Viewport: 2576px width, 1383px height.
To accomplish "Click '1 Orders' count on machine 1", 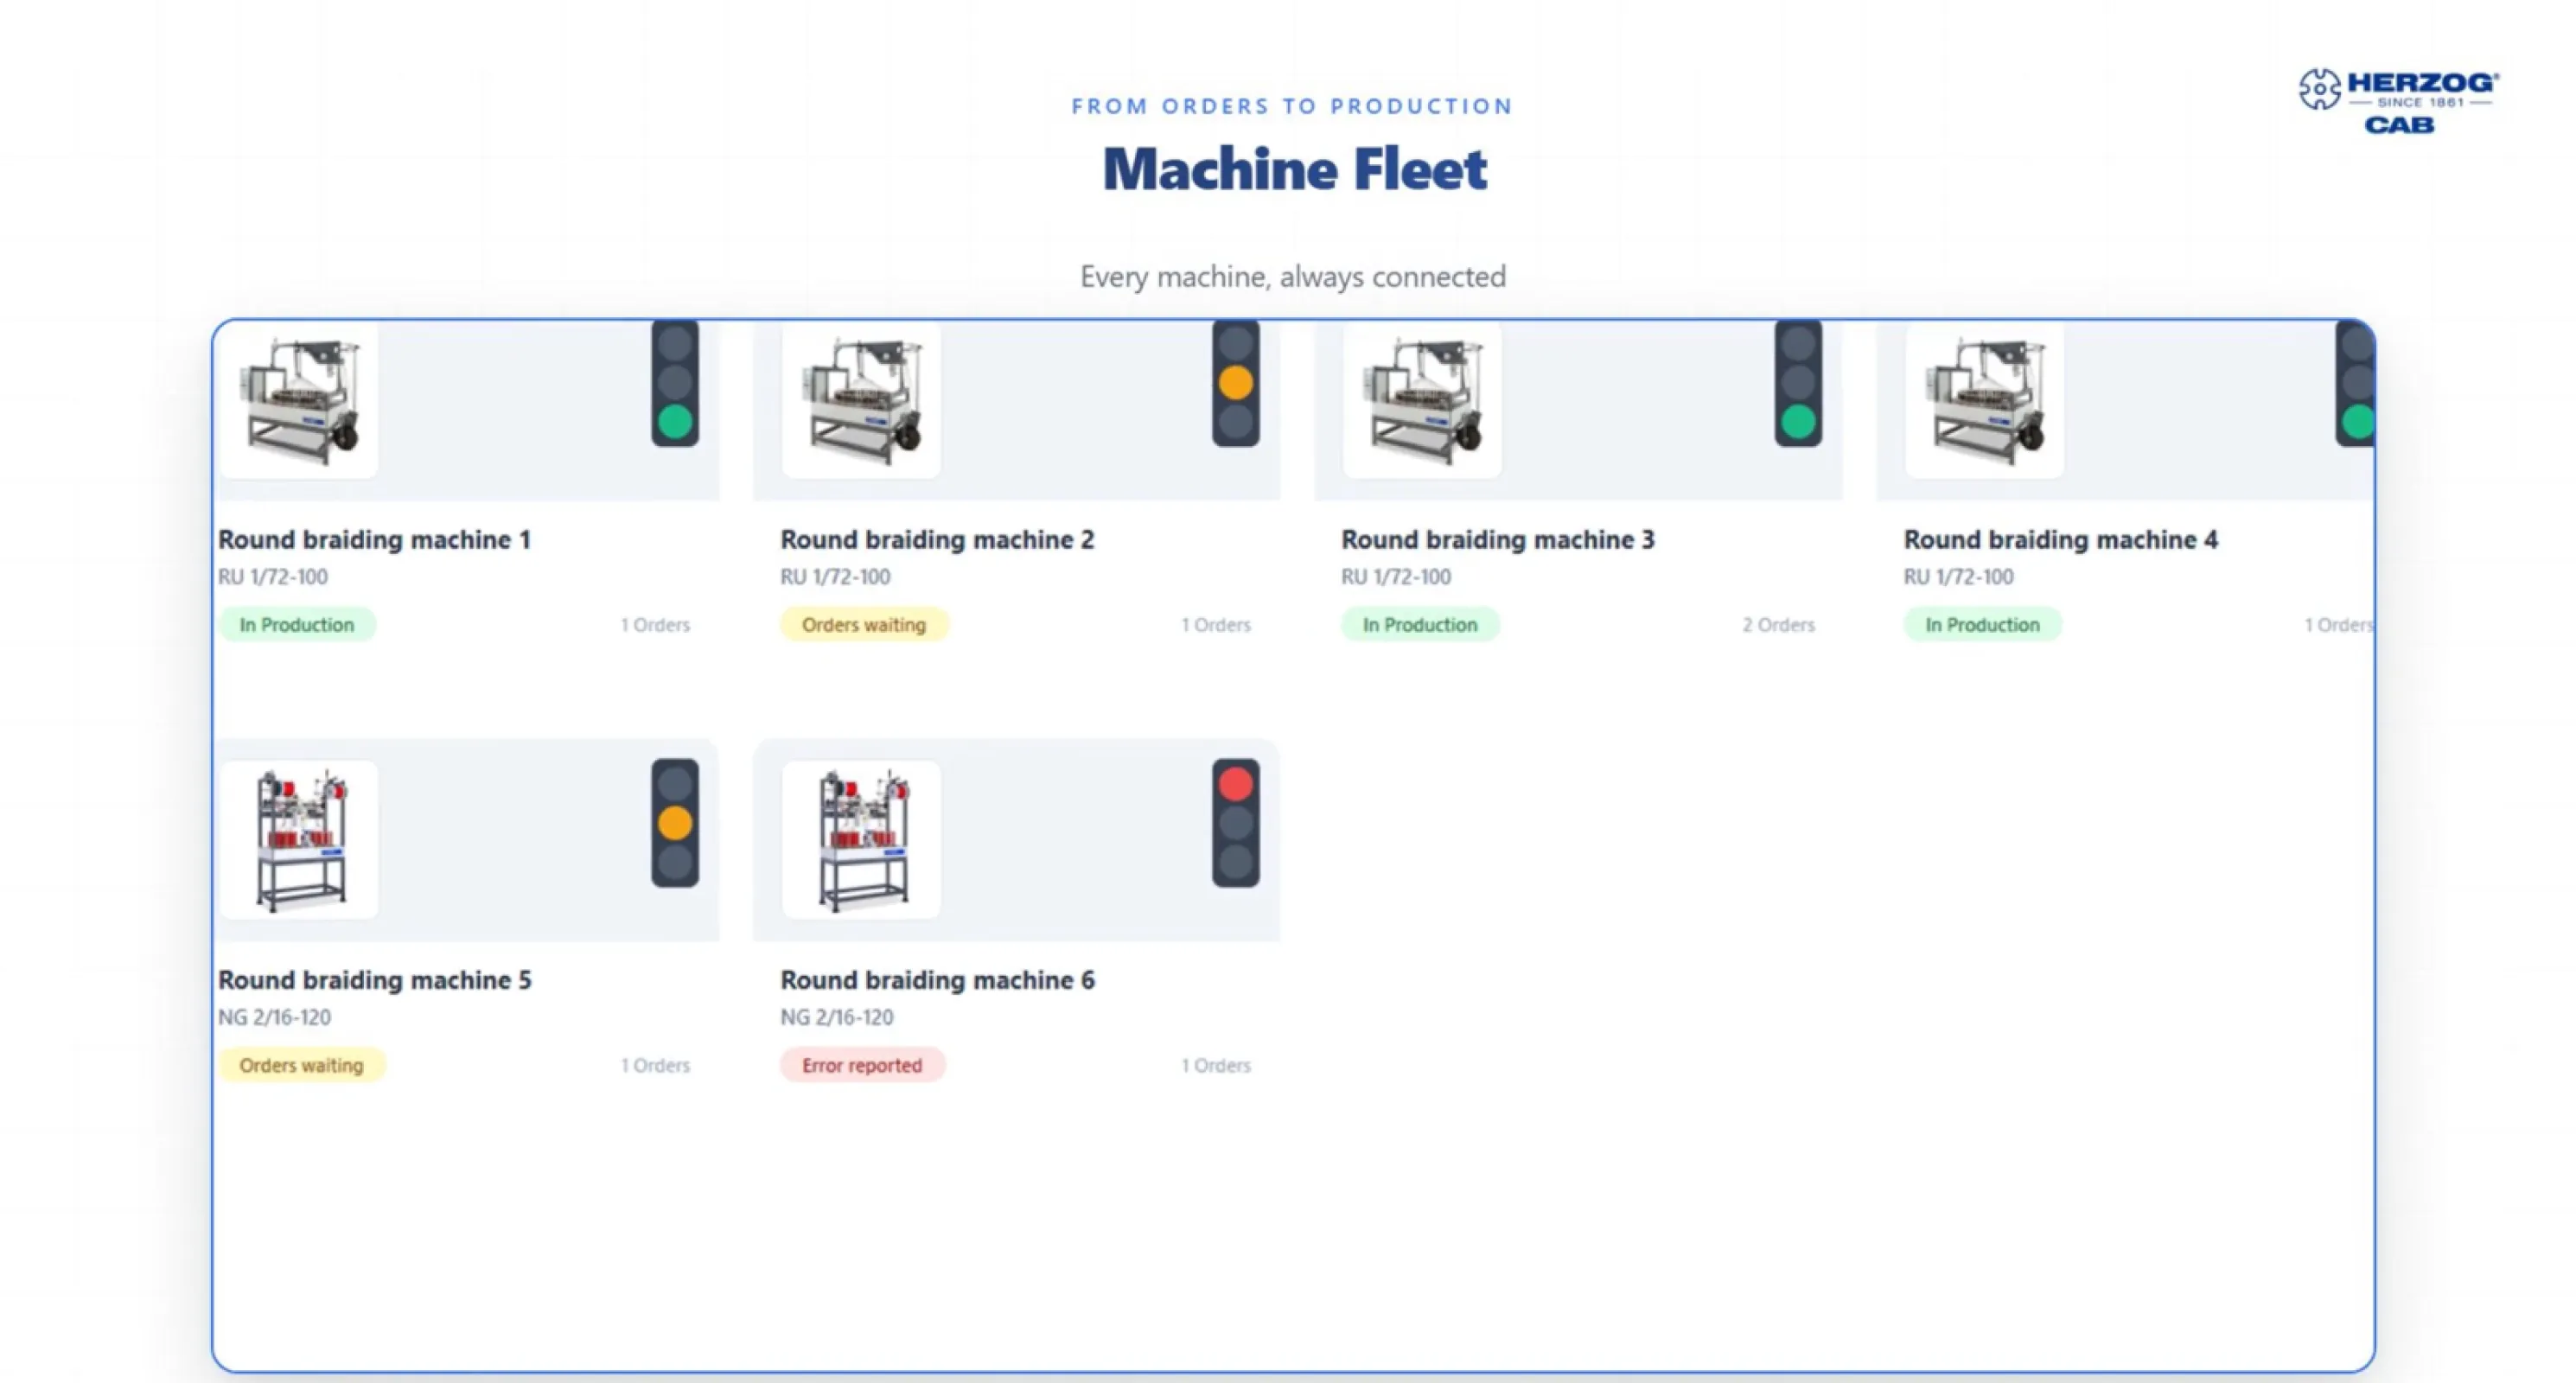I will tap(655, 625).
